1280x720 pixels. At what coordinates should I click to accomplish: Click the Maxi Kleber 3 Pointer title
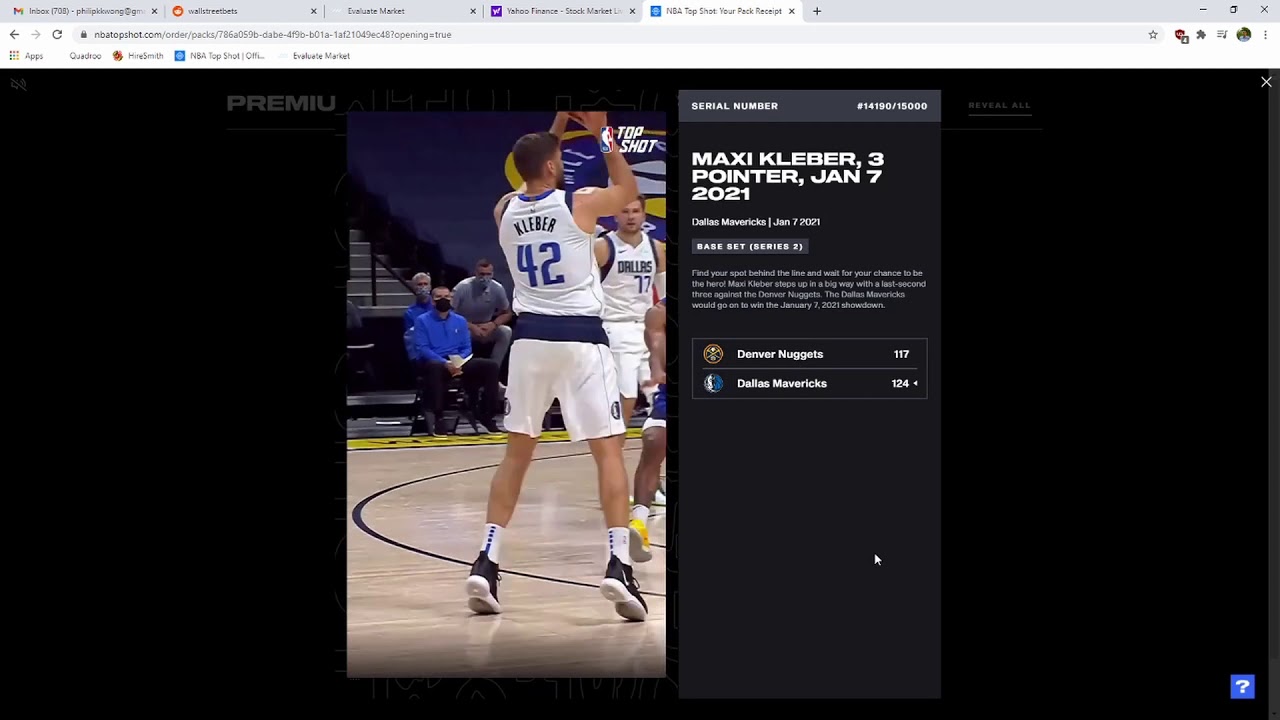(x=788, y=176)
